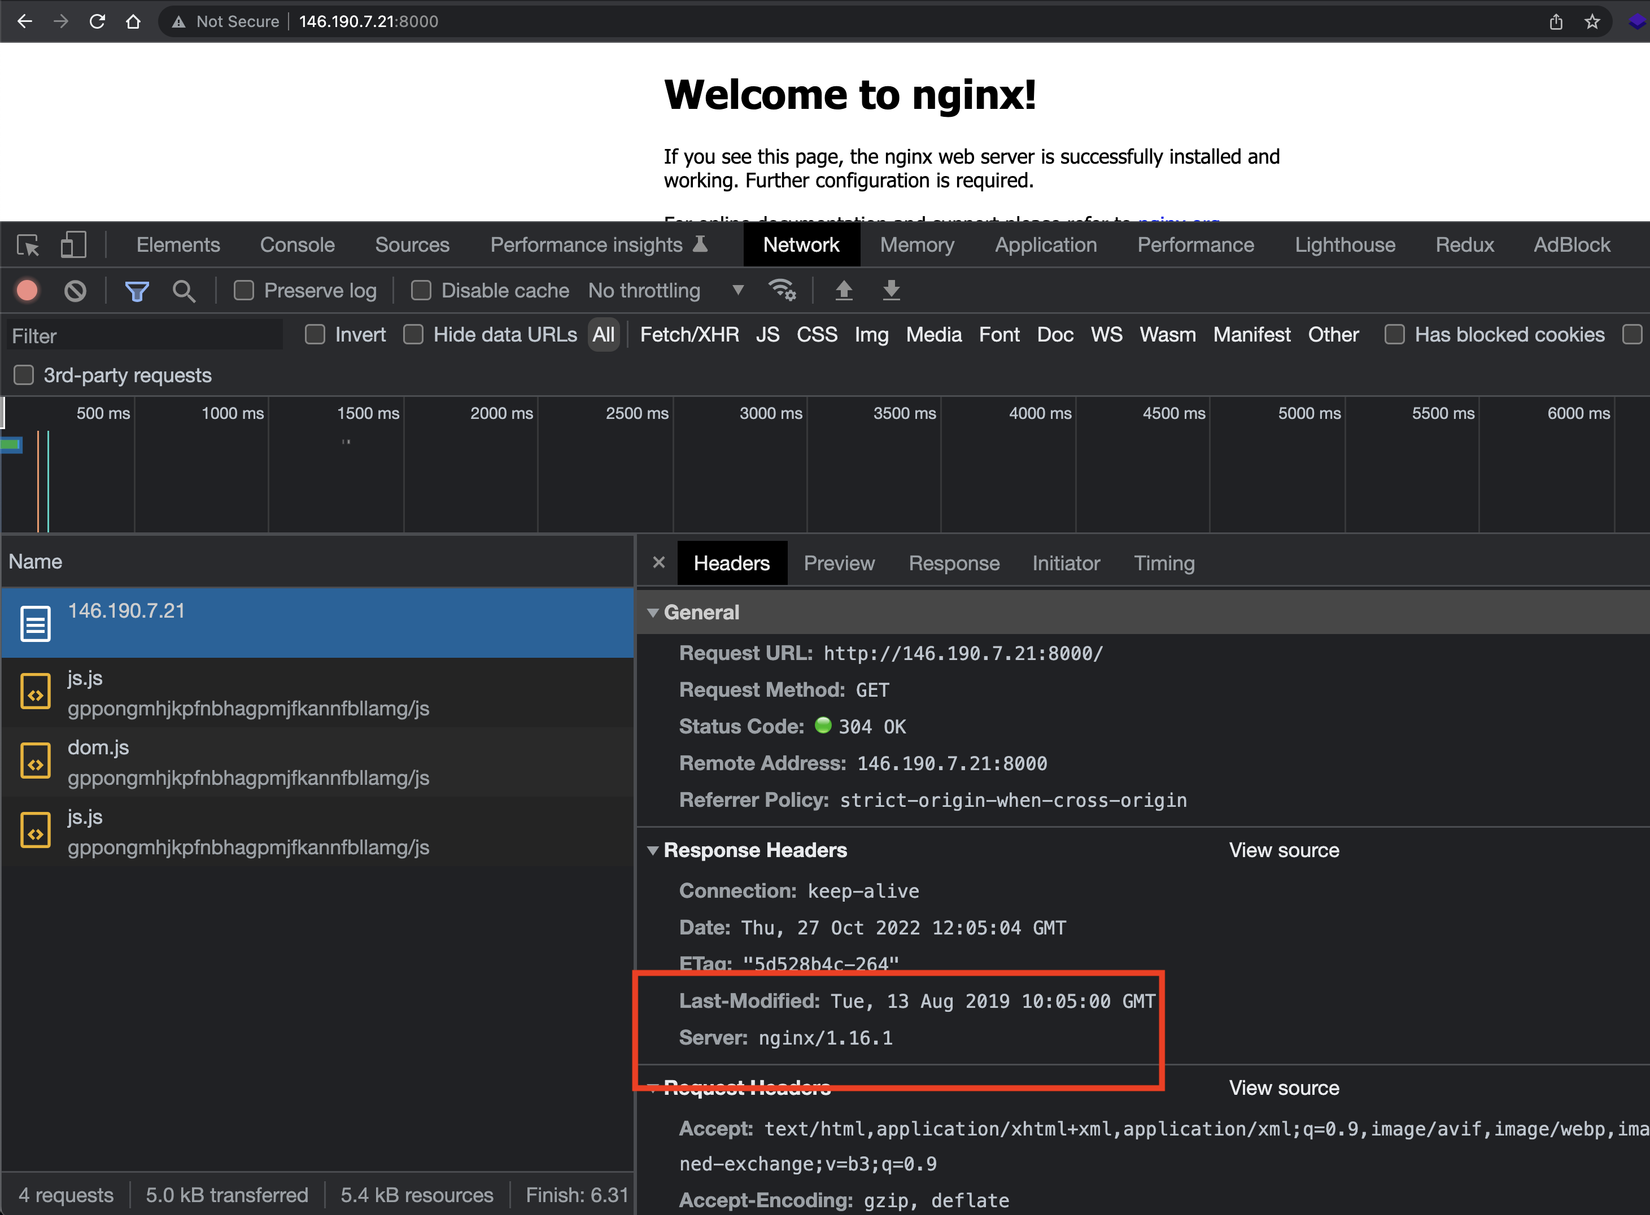Check the Has blocked cookies checkbox
This screenshot has width=1650, height=1215.
1394,334
